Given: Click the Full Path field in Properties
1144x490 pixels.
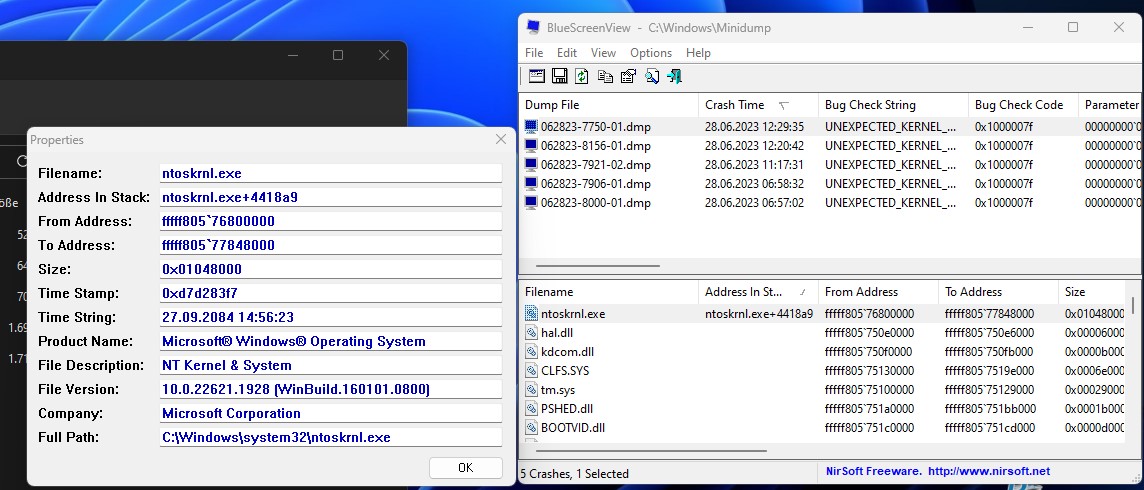Looking at the screenshot, I should coord(331,438).
